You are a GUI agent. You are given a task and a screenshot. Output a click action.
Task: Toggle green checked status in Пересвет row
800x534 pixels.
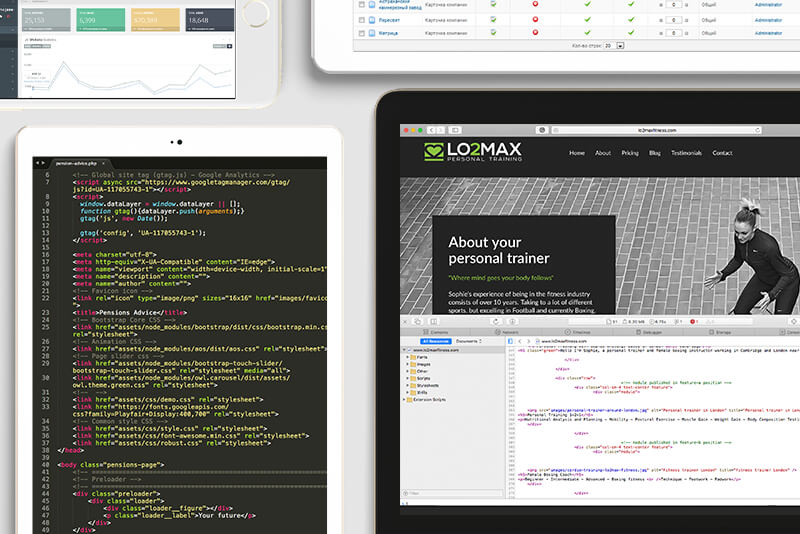click(x=493, y=19)
